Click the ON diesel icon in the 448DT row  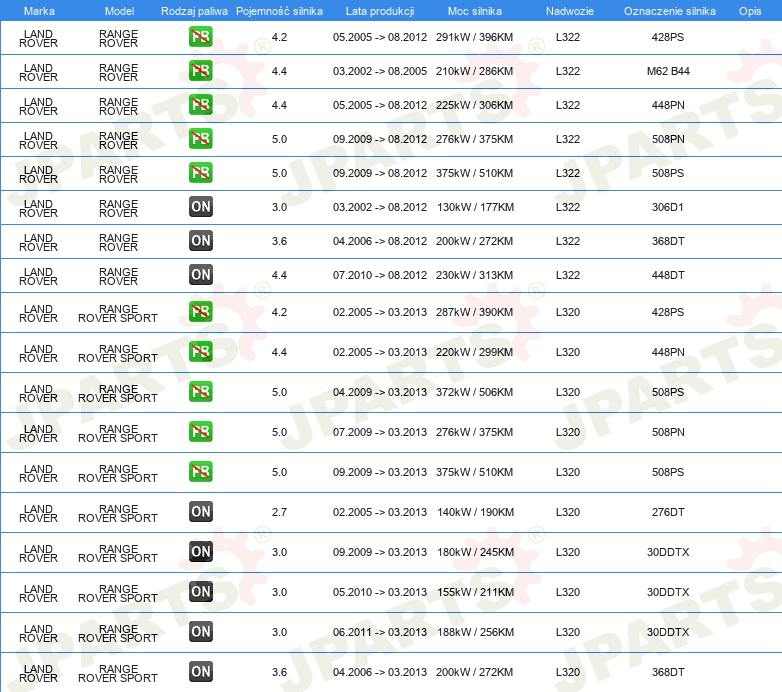[x=200, y=275]
